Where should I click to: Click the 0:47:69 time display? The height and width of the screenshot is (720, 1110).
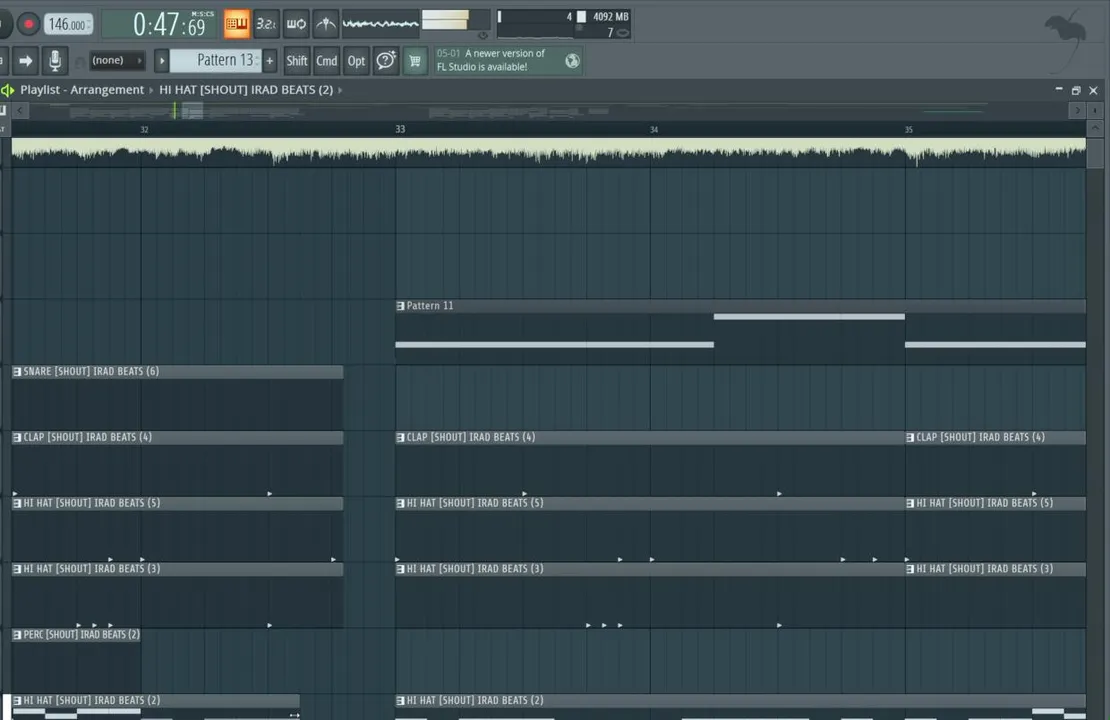click(x=160, y=25)
